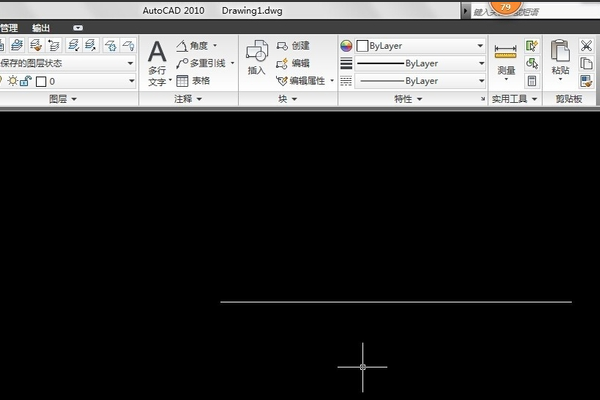The height and width of the screenshot is (400, 600).
Task: Open the 角度 dropdown arrow
Action: pos(215,46)
